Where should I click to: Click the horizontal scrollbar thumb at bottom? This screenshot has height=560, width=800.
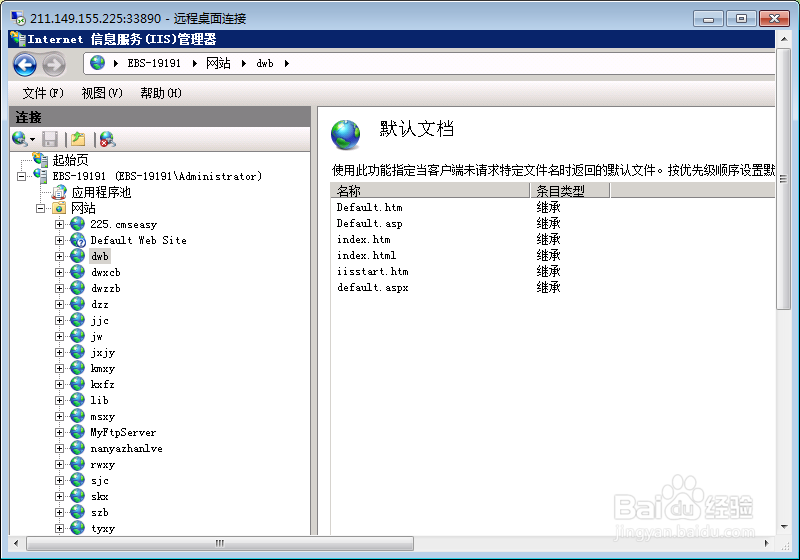pyautogui.click(x=220, y=543)
